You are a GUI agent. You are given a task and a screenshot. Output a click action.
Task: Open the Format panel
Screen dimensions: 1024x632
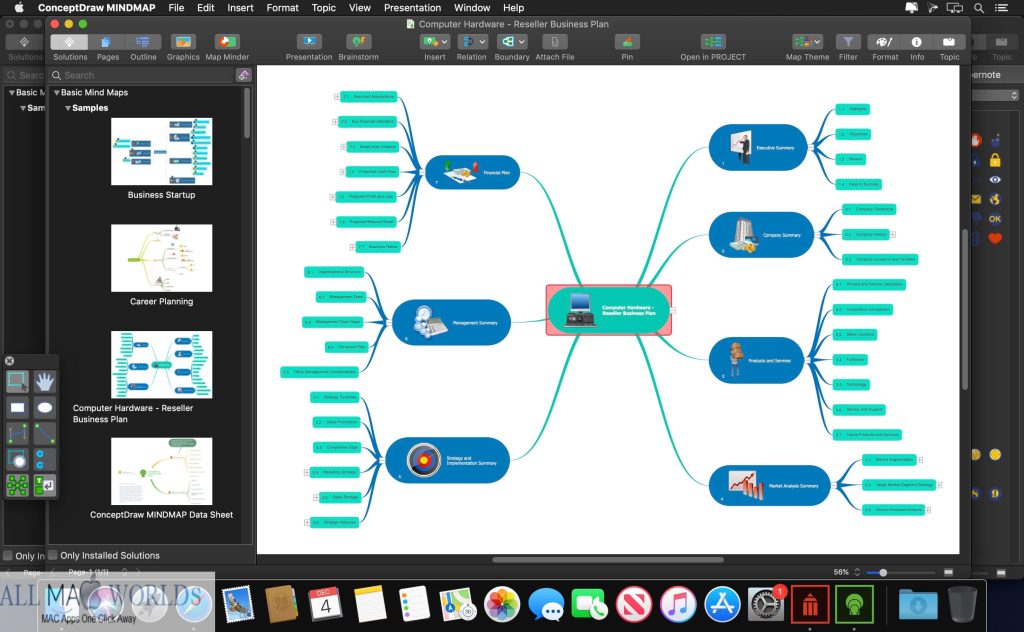[x=884, y=42]
